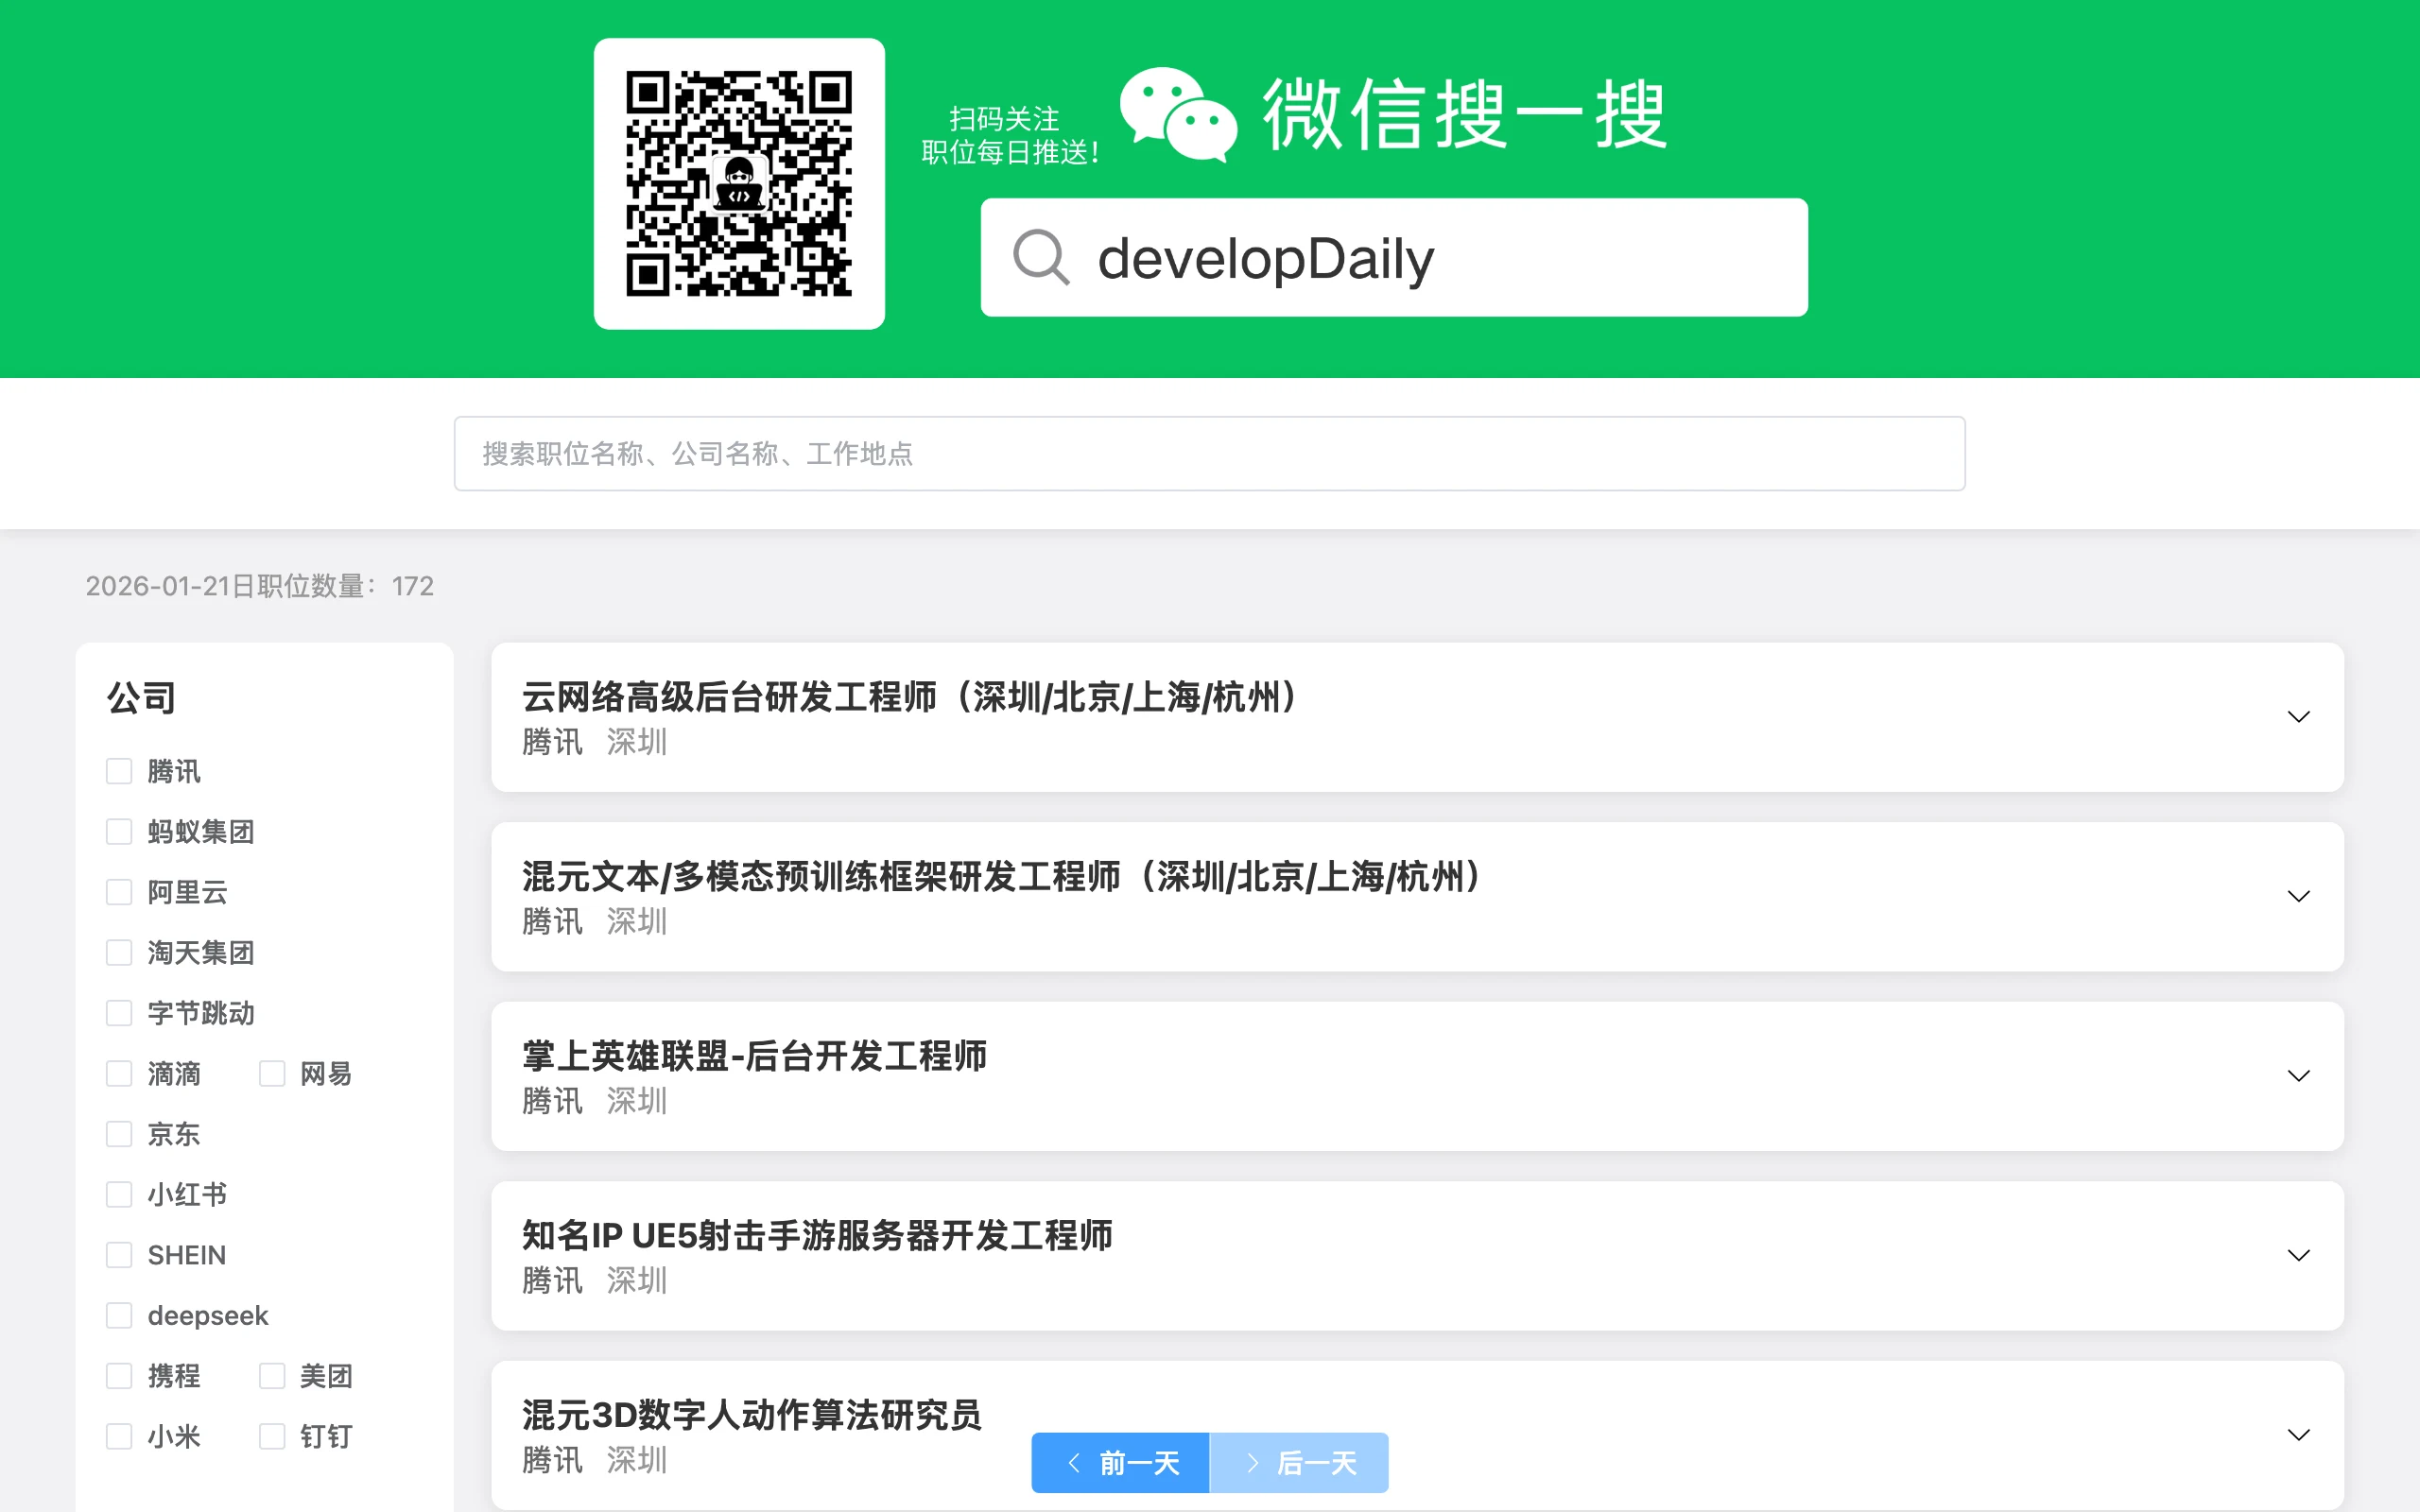The height and width of the screenshot is (1512, 2420).
Task: Check the SHEIN company filter
Action: tap(119, 1255)
